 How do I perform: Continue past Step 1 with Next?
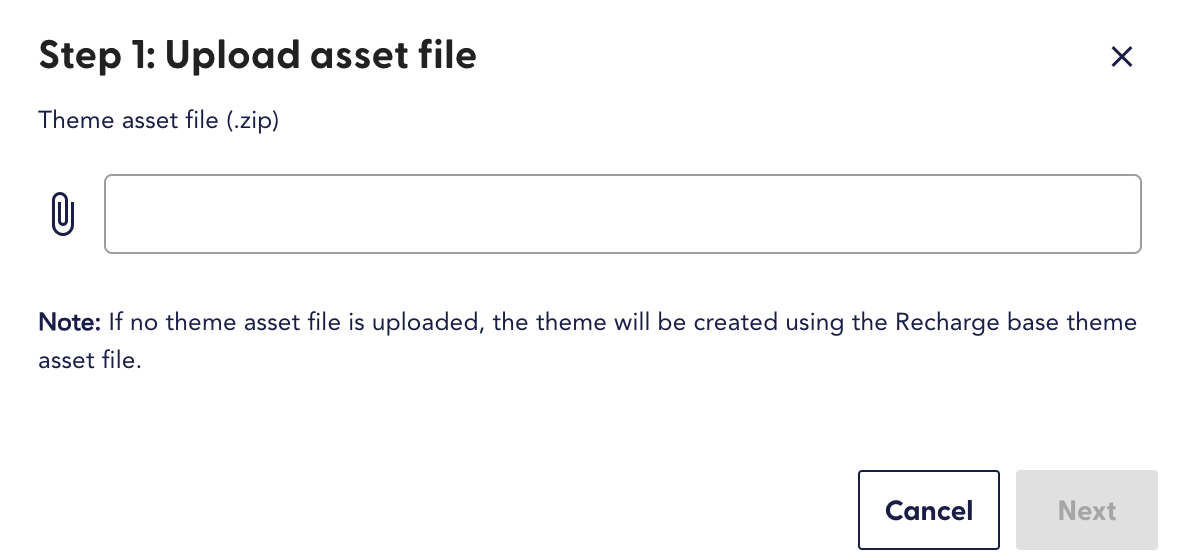(1086, 510)
